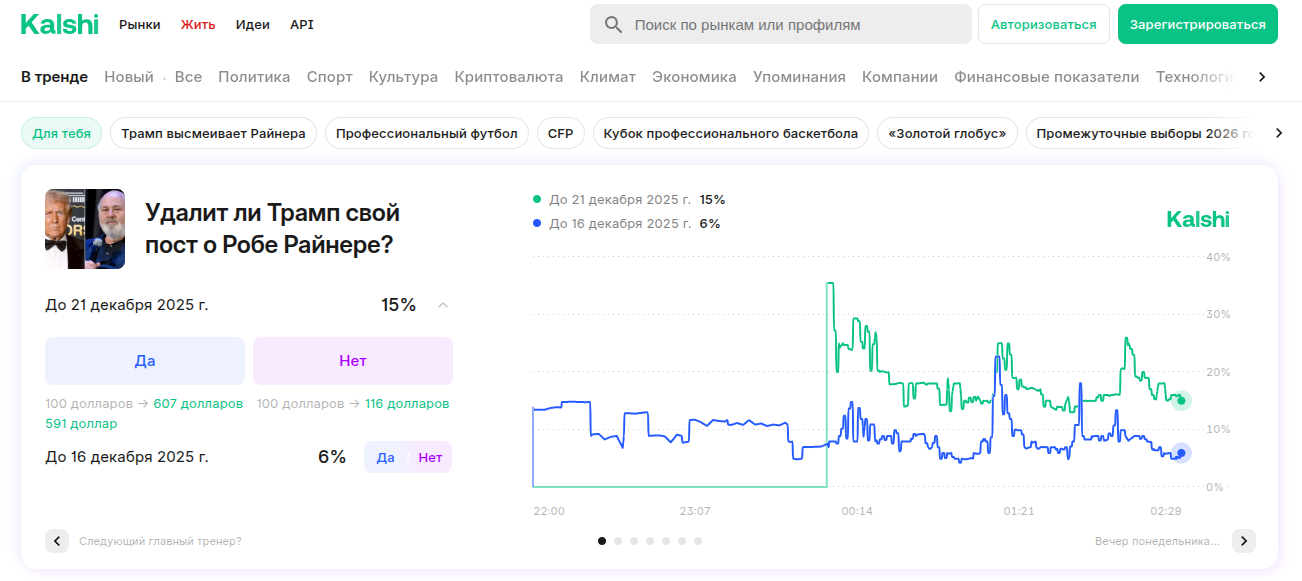The image size is (1302, 581).
Task: Collapse the December 21 contract chevron
Action: 443,305
